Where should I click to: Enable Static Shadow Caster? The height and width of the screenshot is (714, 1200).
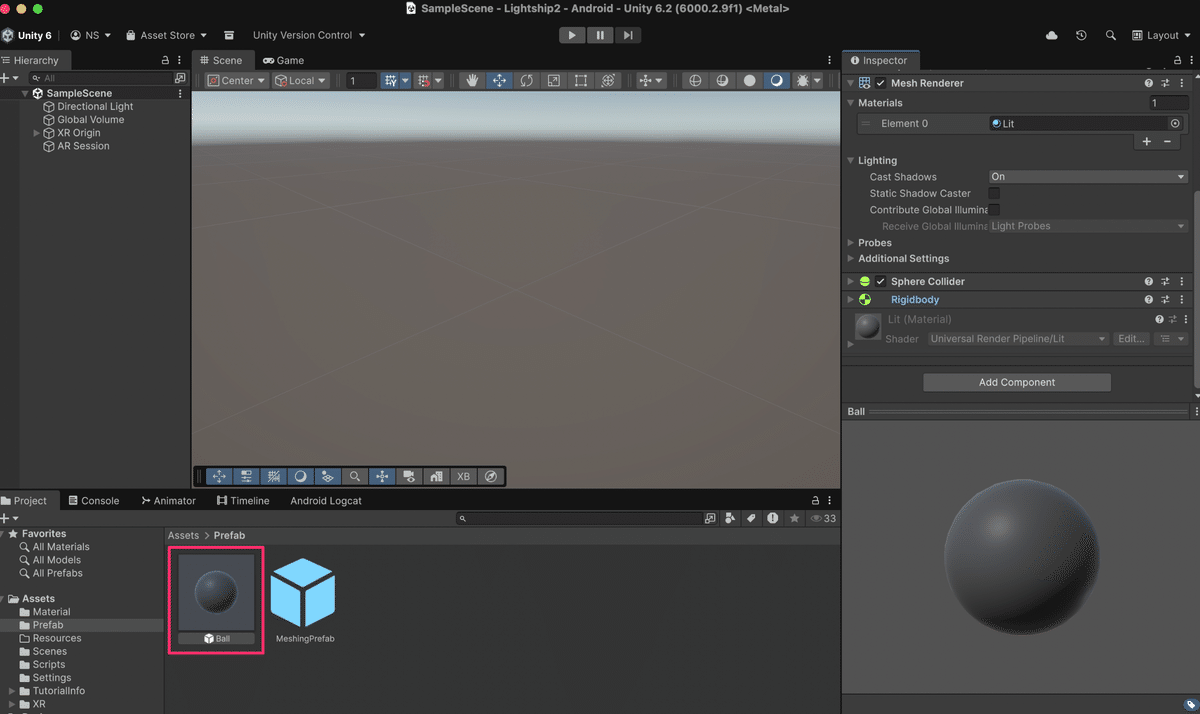[995, 193]
